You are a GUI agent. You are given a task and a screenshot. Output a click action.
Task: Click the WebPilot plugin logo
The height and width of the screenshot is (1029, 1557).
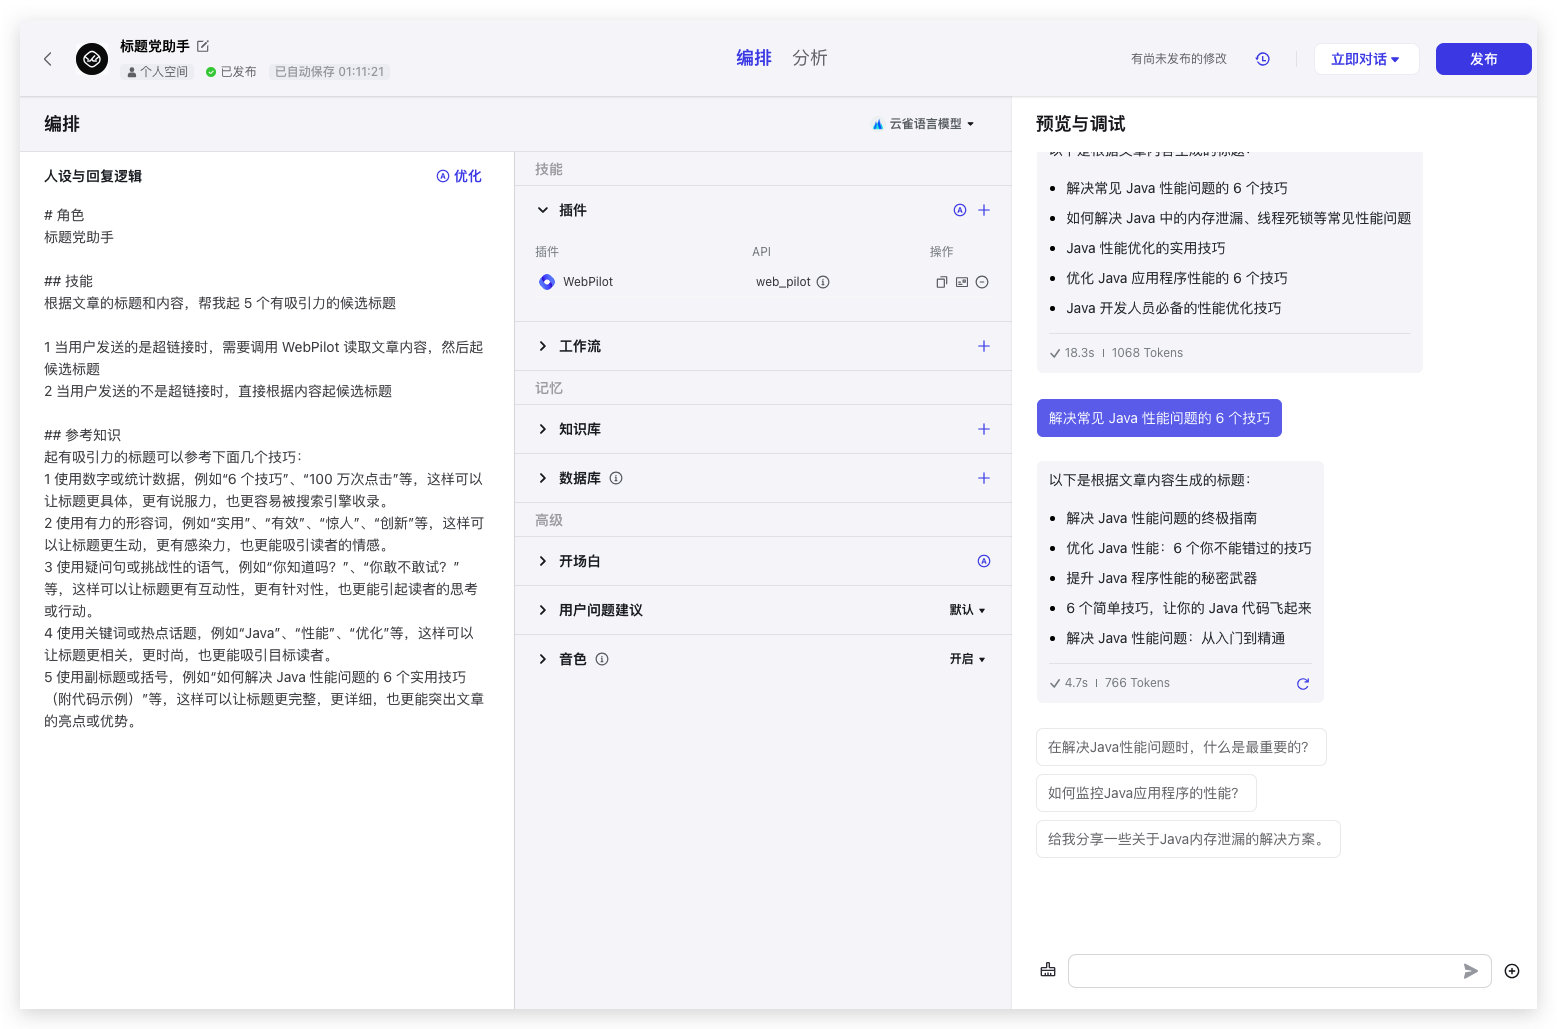(547, 282)
